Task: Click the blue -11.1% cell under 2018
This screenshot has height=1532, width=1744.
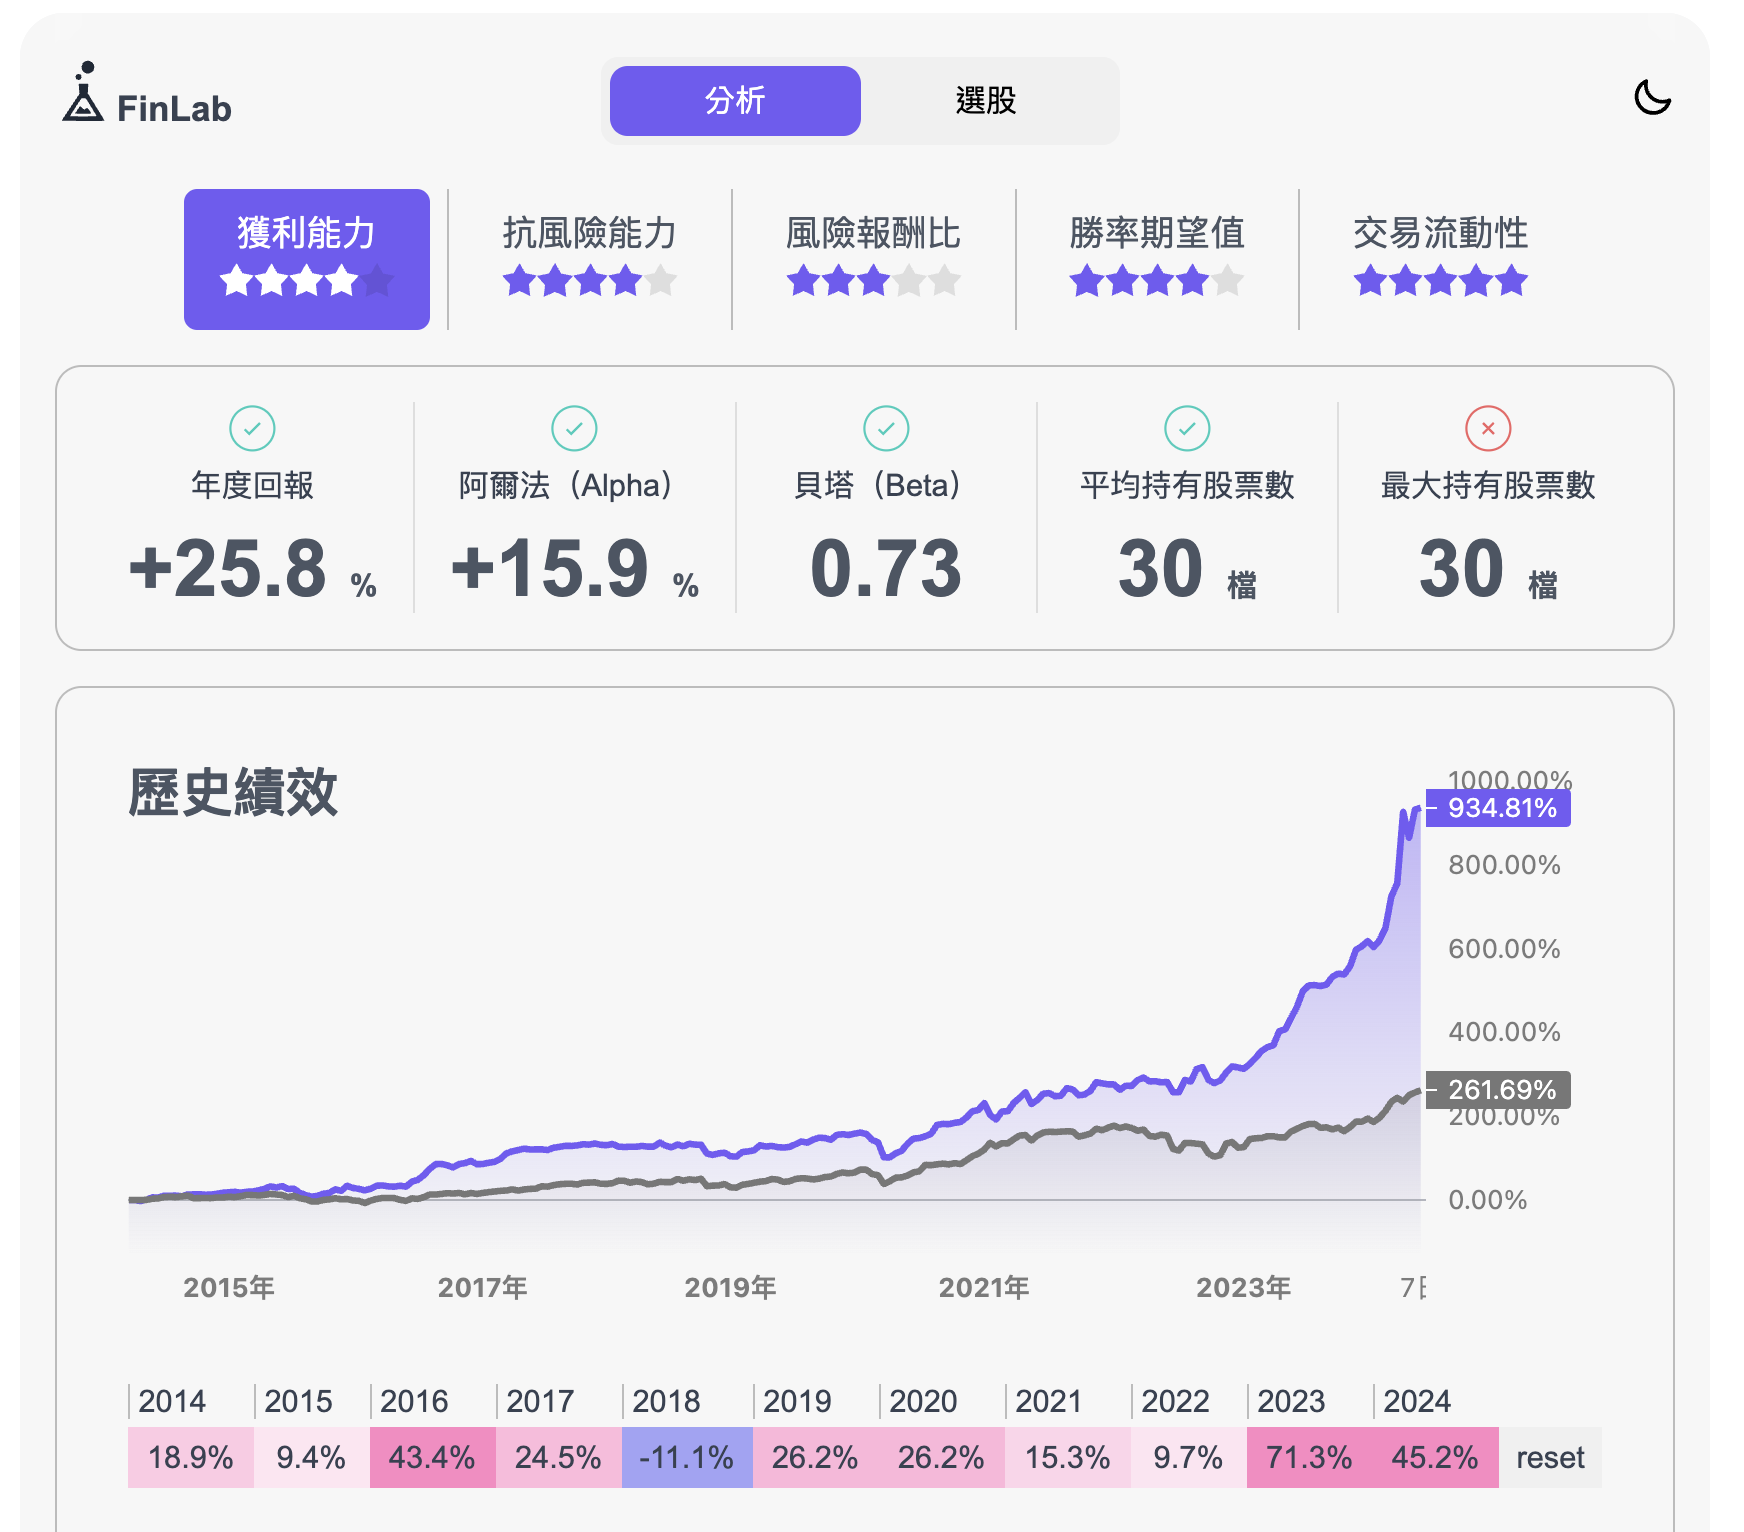Action: tap(685, 1458)
